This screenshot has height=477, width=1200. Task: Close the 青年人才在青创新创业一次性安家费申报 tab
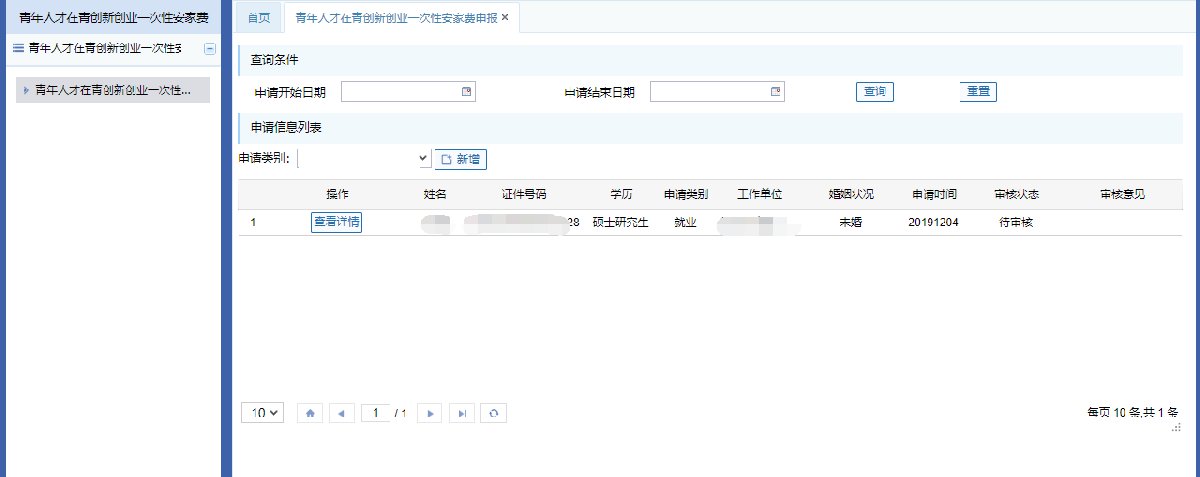505,18
